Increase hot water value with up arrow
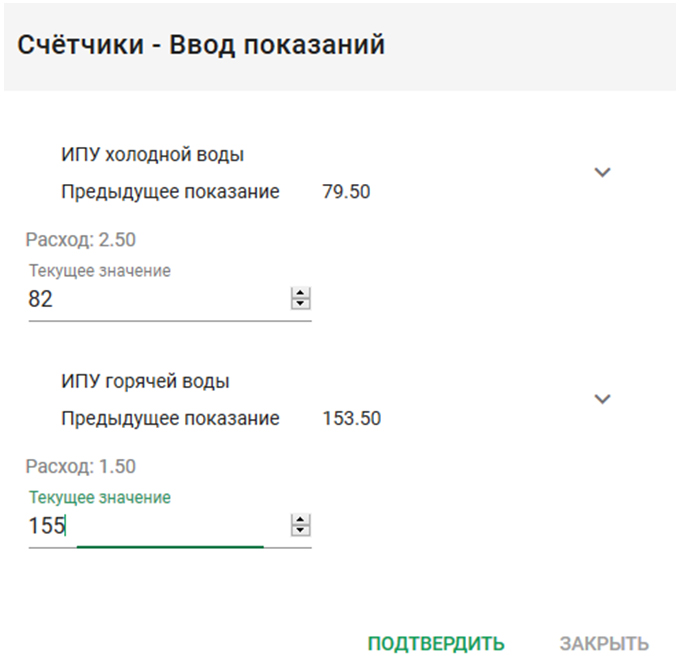Image resolution: width=679 pixels, height=667 pixels. click(300, 520)
